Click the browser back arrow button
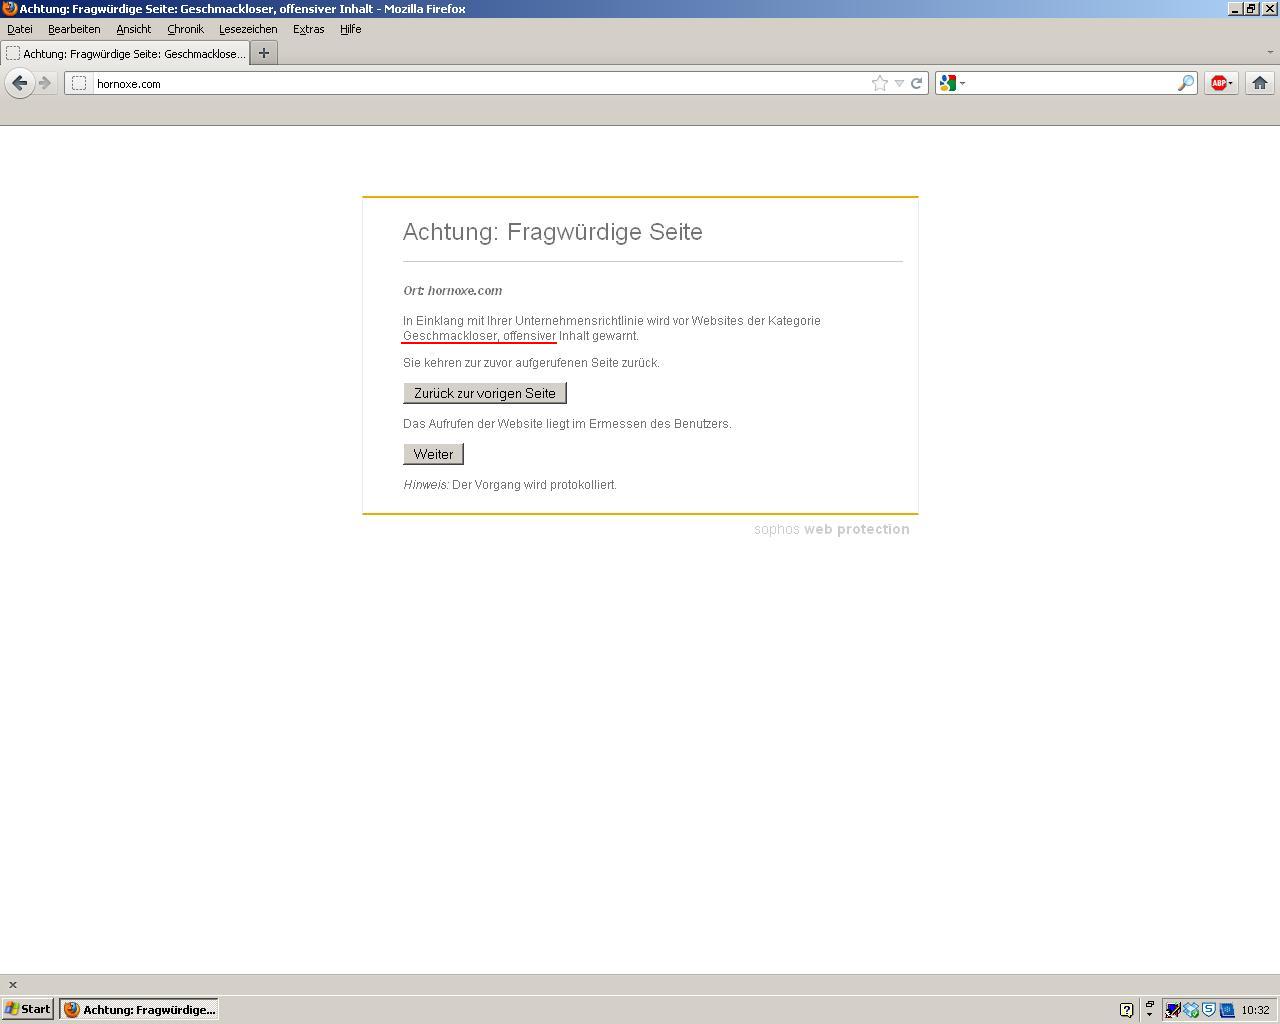The image size is (1280, 1024). click(x=19, y=83)
